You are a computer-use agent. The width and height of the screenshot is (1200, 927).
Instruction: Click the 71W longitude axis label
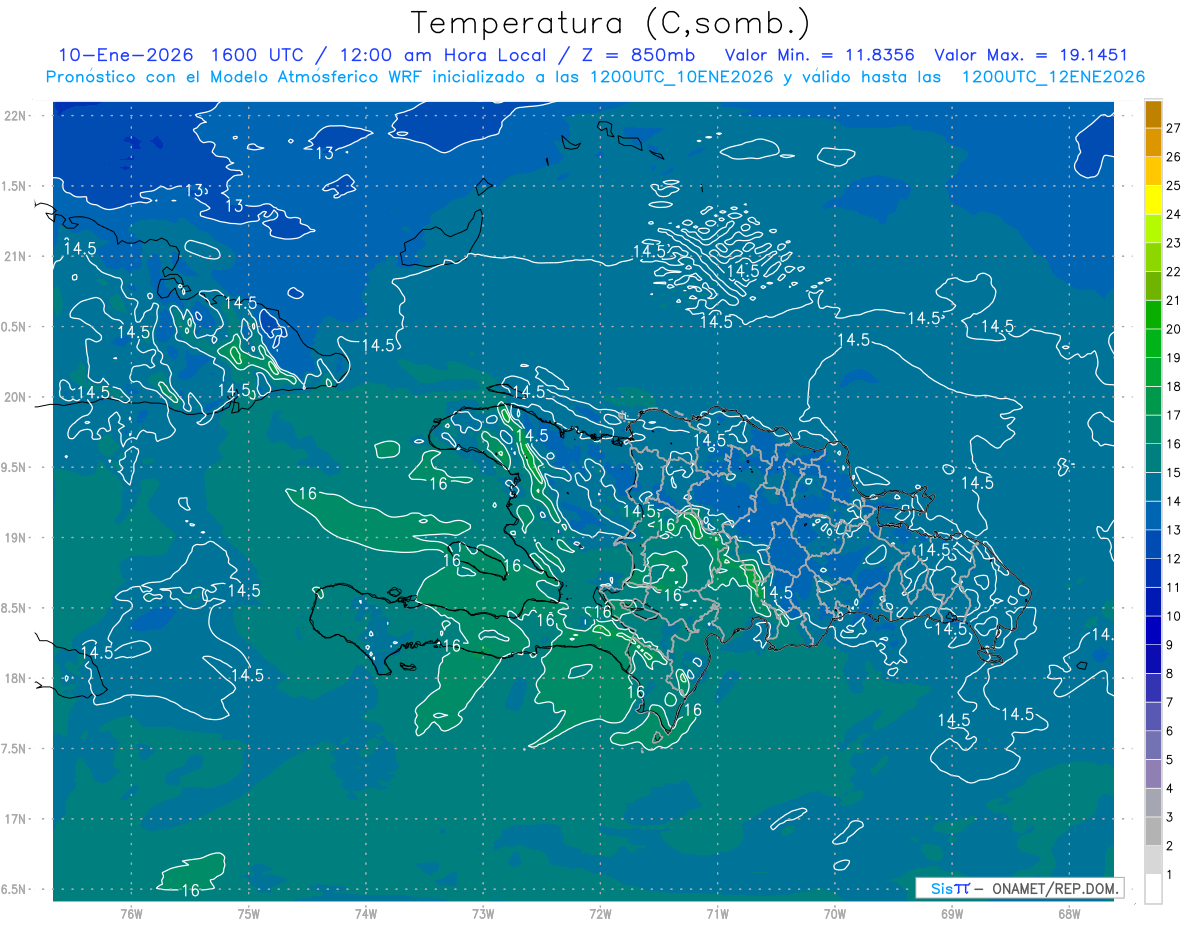pyautogui.click(x=717, y=914)
